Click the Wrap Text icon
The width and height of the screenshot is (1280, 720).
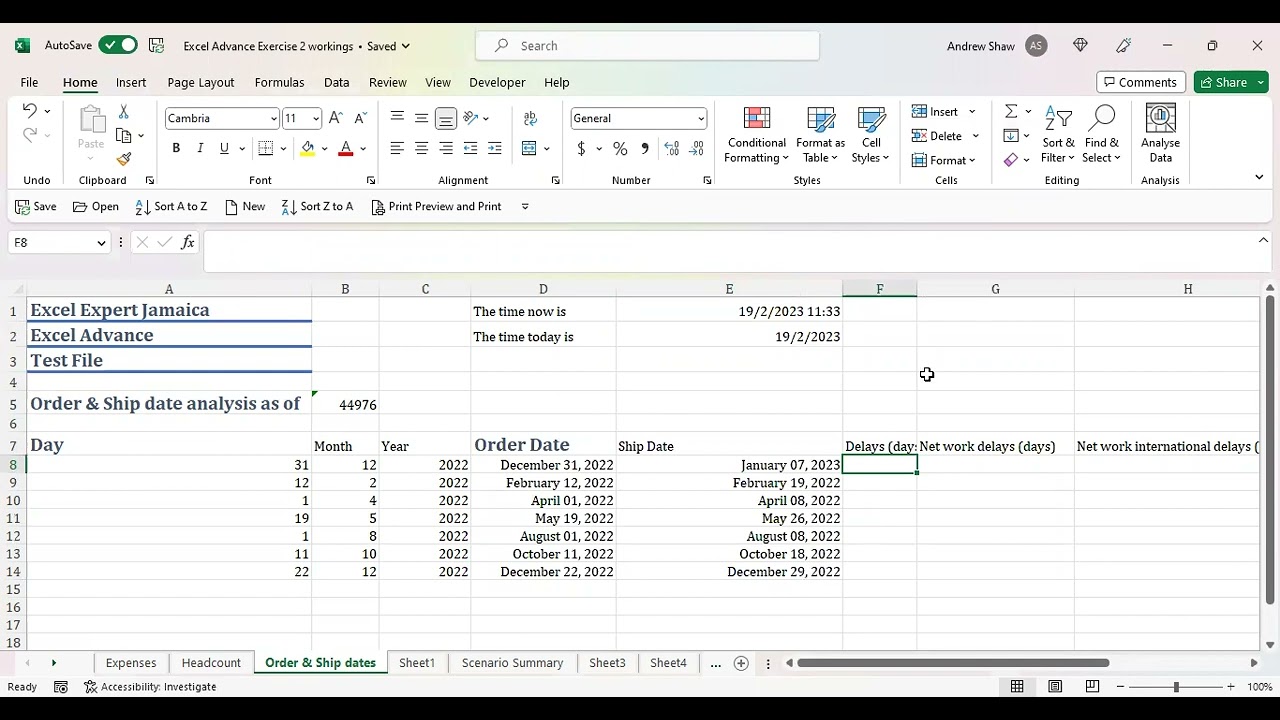click(530, 118)
